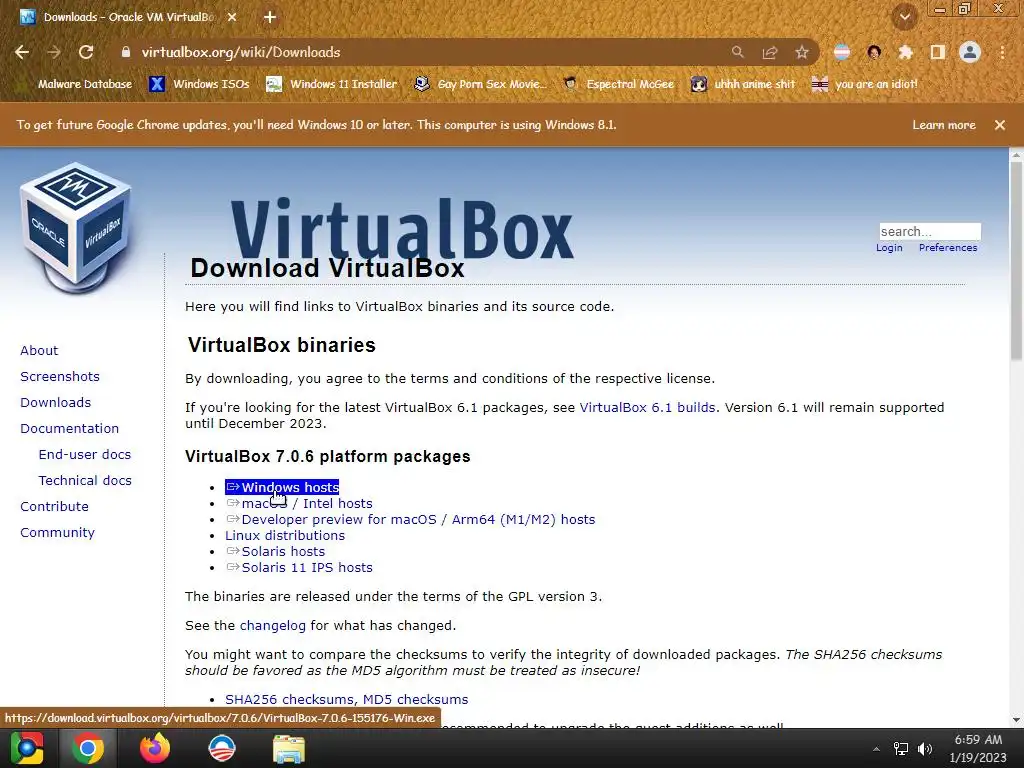The height and width of the screenshot is (768, 1024).
Task: Open the Extensions puzzle icon
Action: point(906,52)
